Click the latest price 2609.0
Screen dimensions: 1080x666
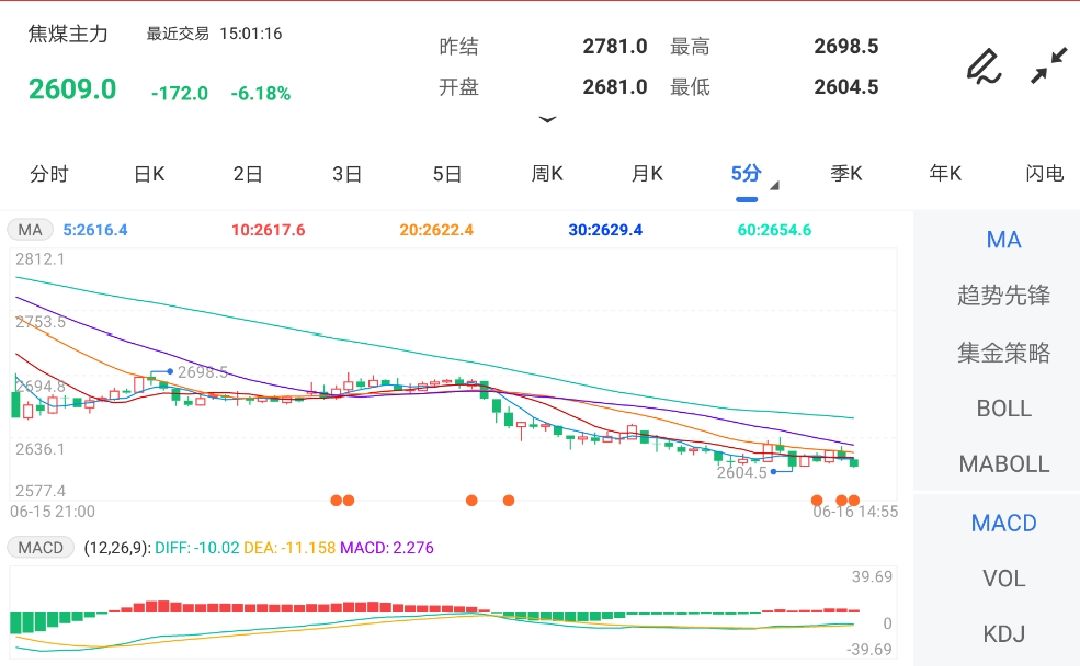click(x=72, y=90)
